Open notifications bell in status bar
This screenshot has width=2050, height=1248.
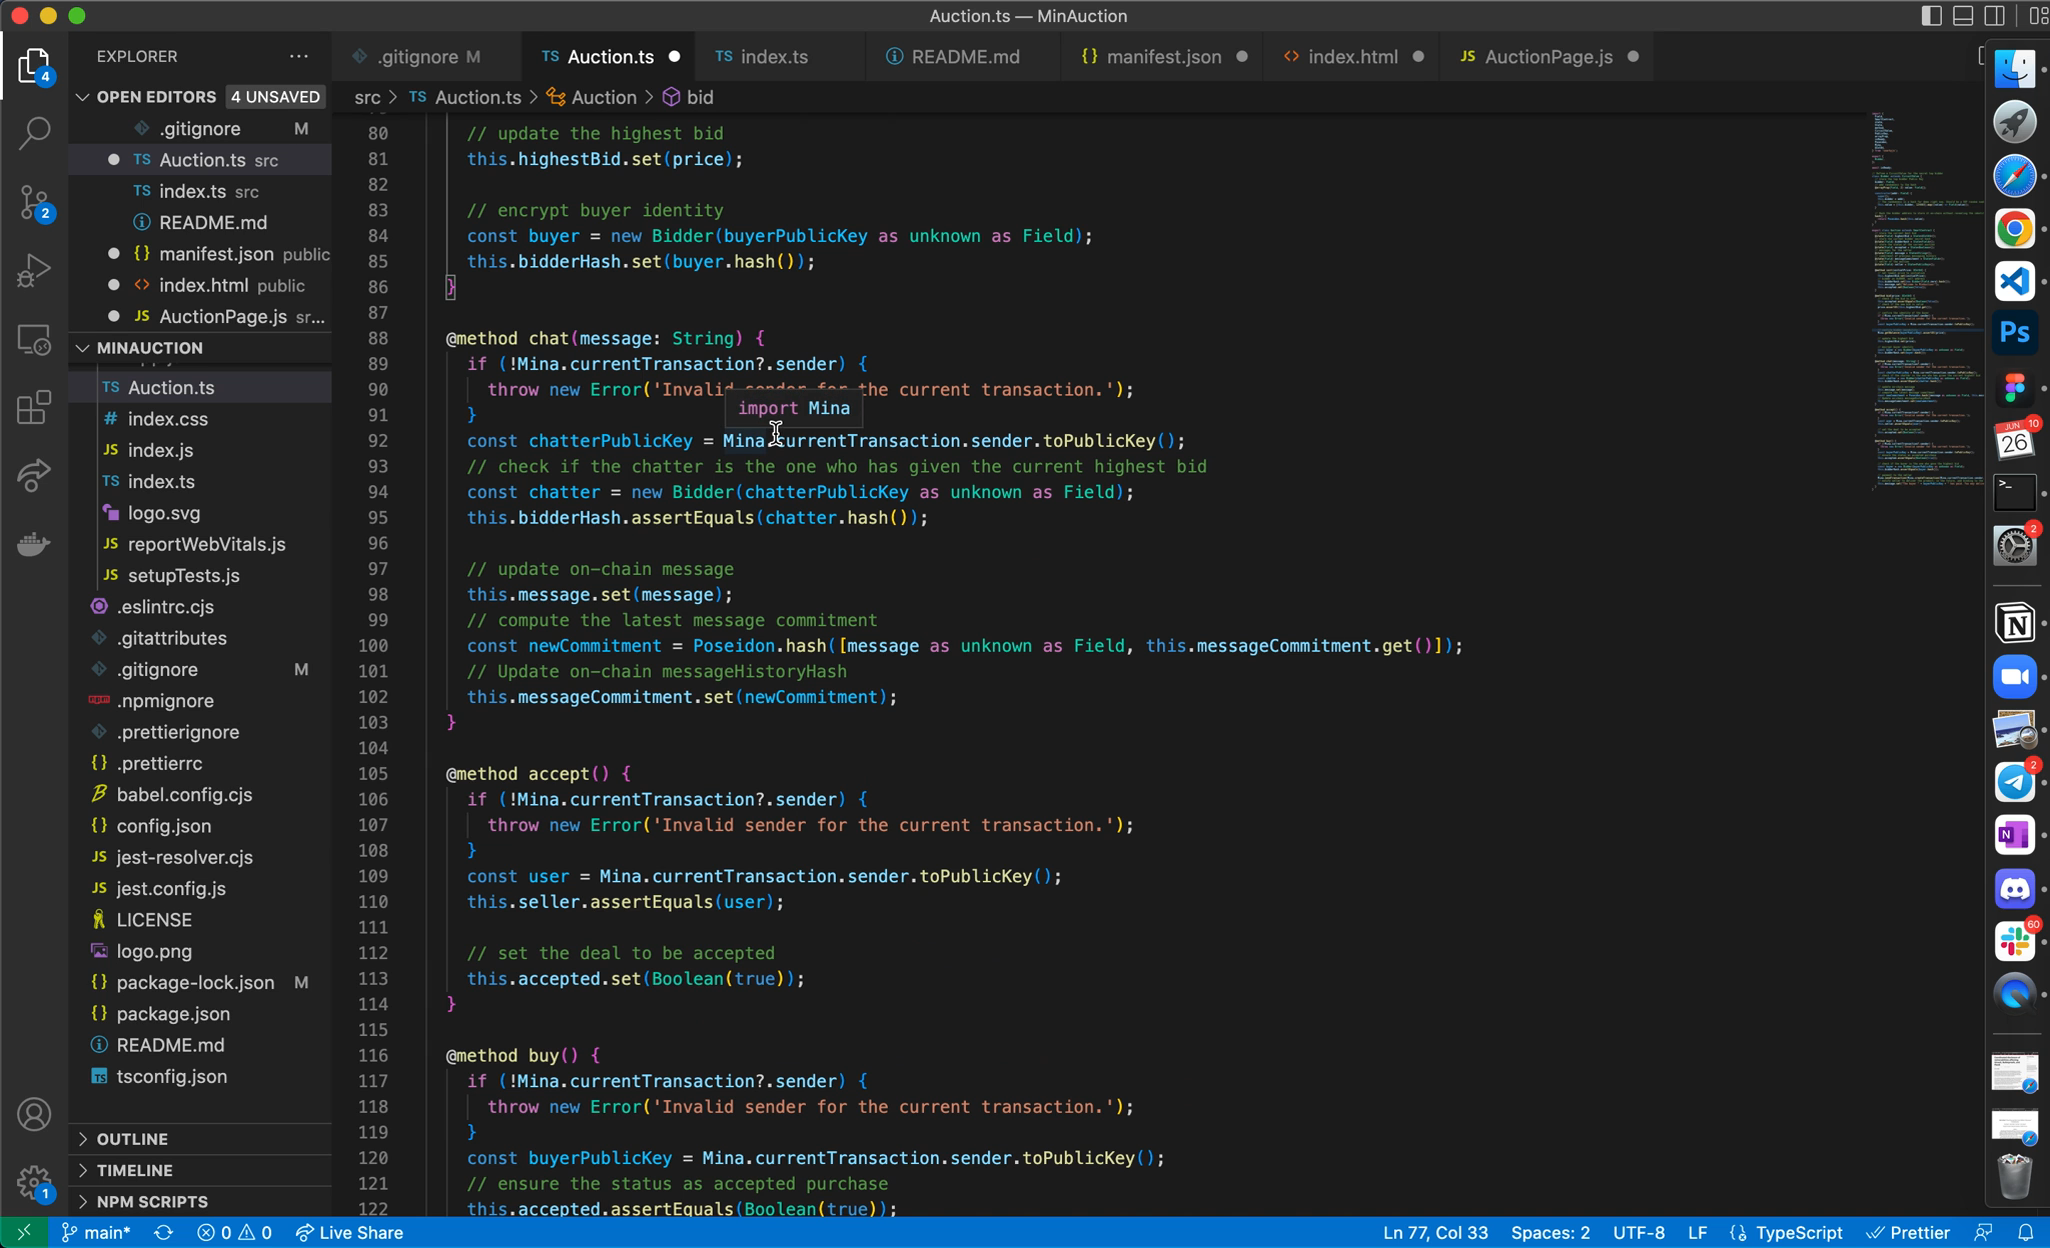[x=2025, y=1232]
